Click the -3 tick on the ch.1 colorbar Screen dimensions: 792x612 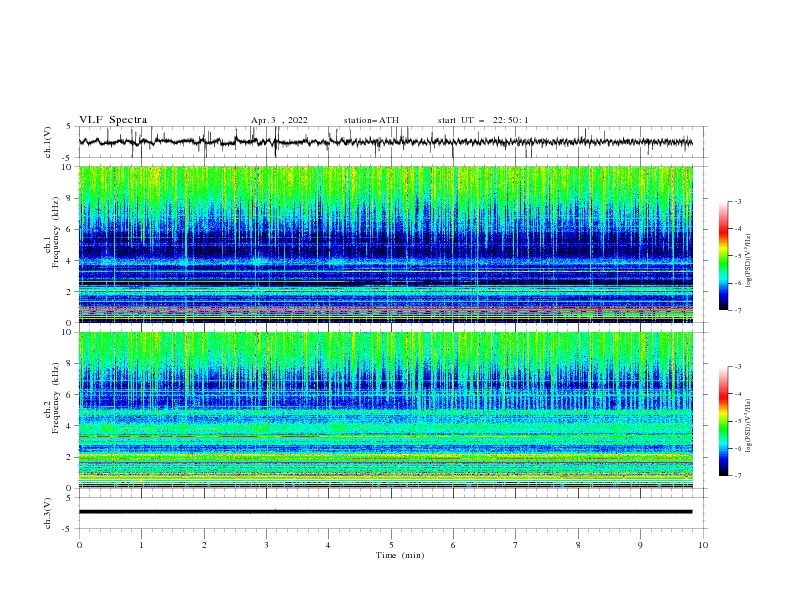(x=737, y=201)
